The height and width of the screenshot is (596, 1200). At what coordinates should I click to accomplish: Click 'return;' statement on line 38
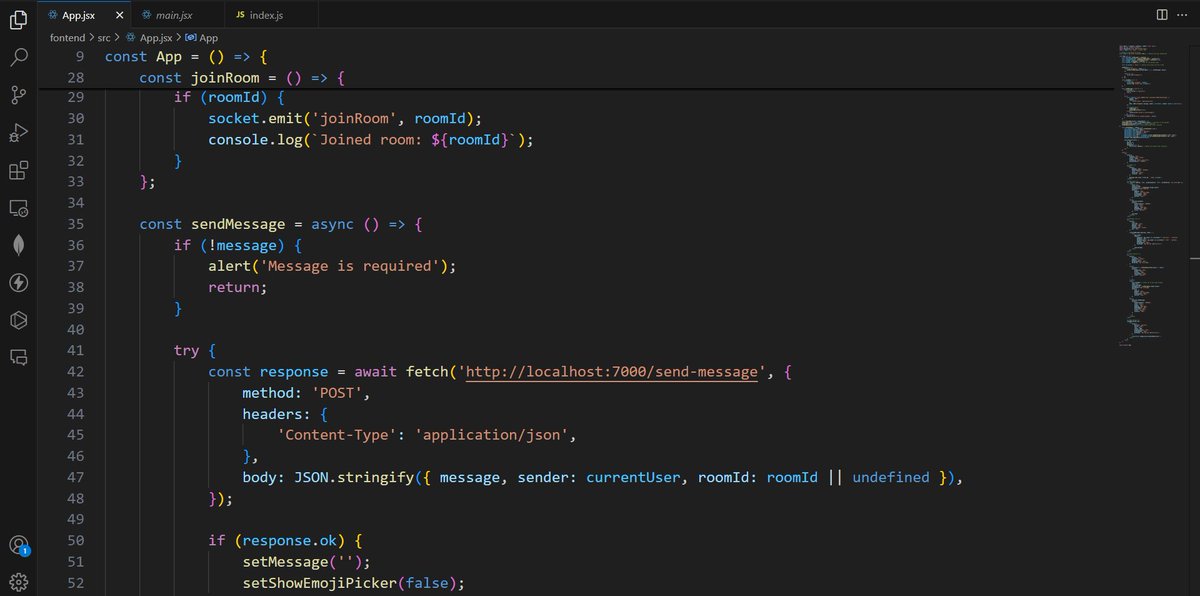(238, 287)
